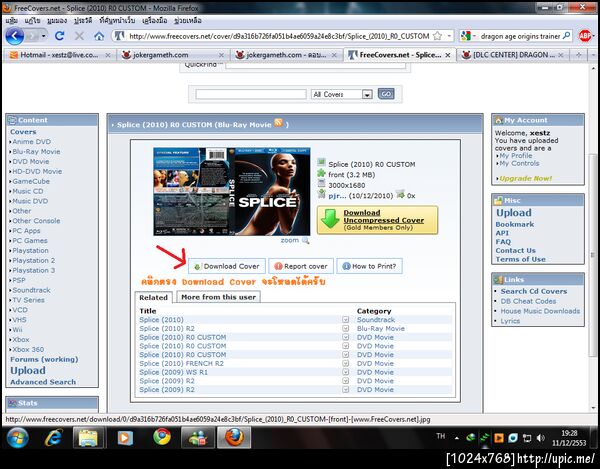This screenshot has width=600, height=469.
Task: Click uploader pjr... user link
Action: pyautogui.click(x=337, y=196)
